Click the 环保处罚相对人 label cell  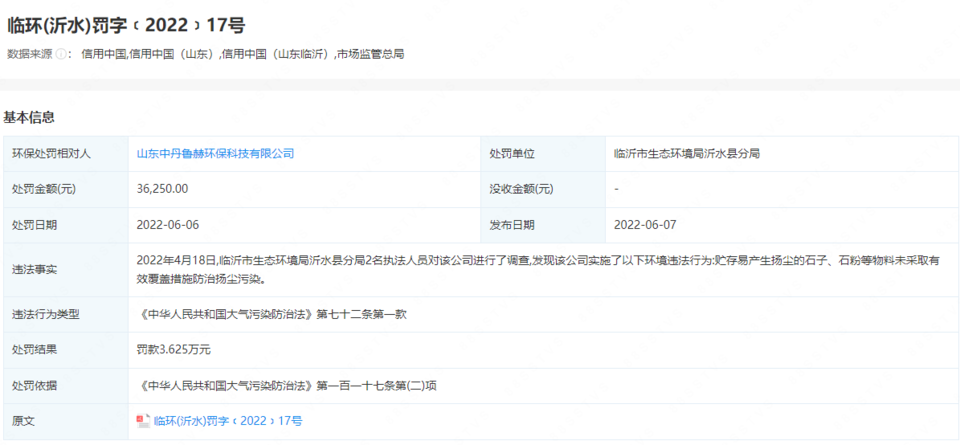click(66, 154)
